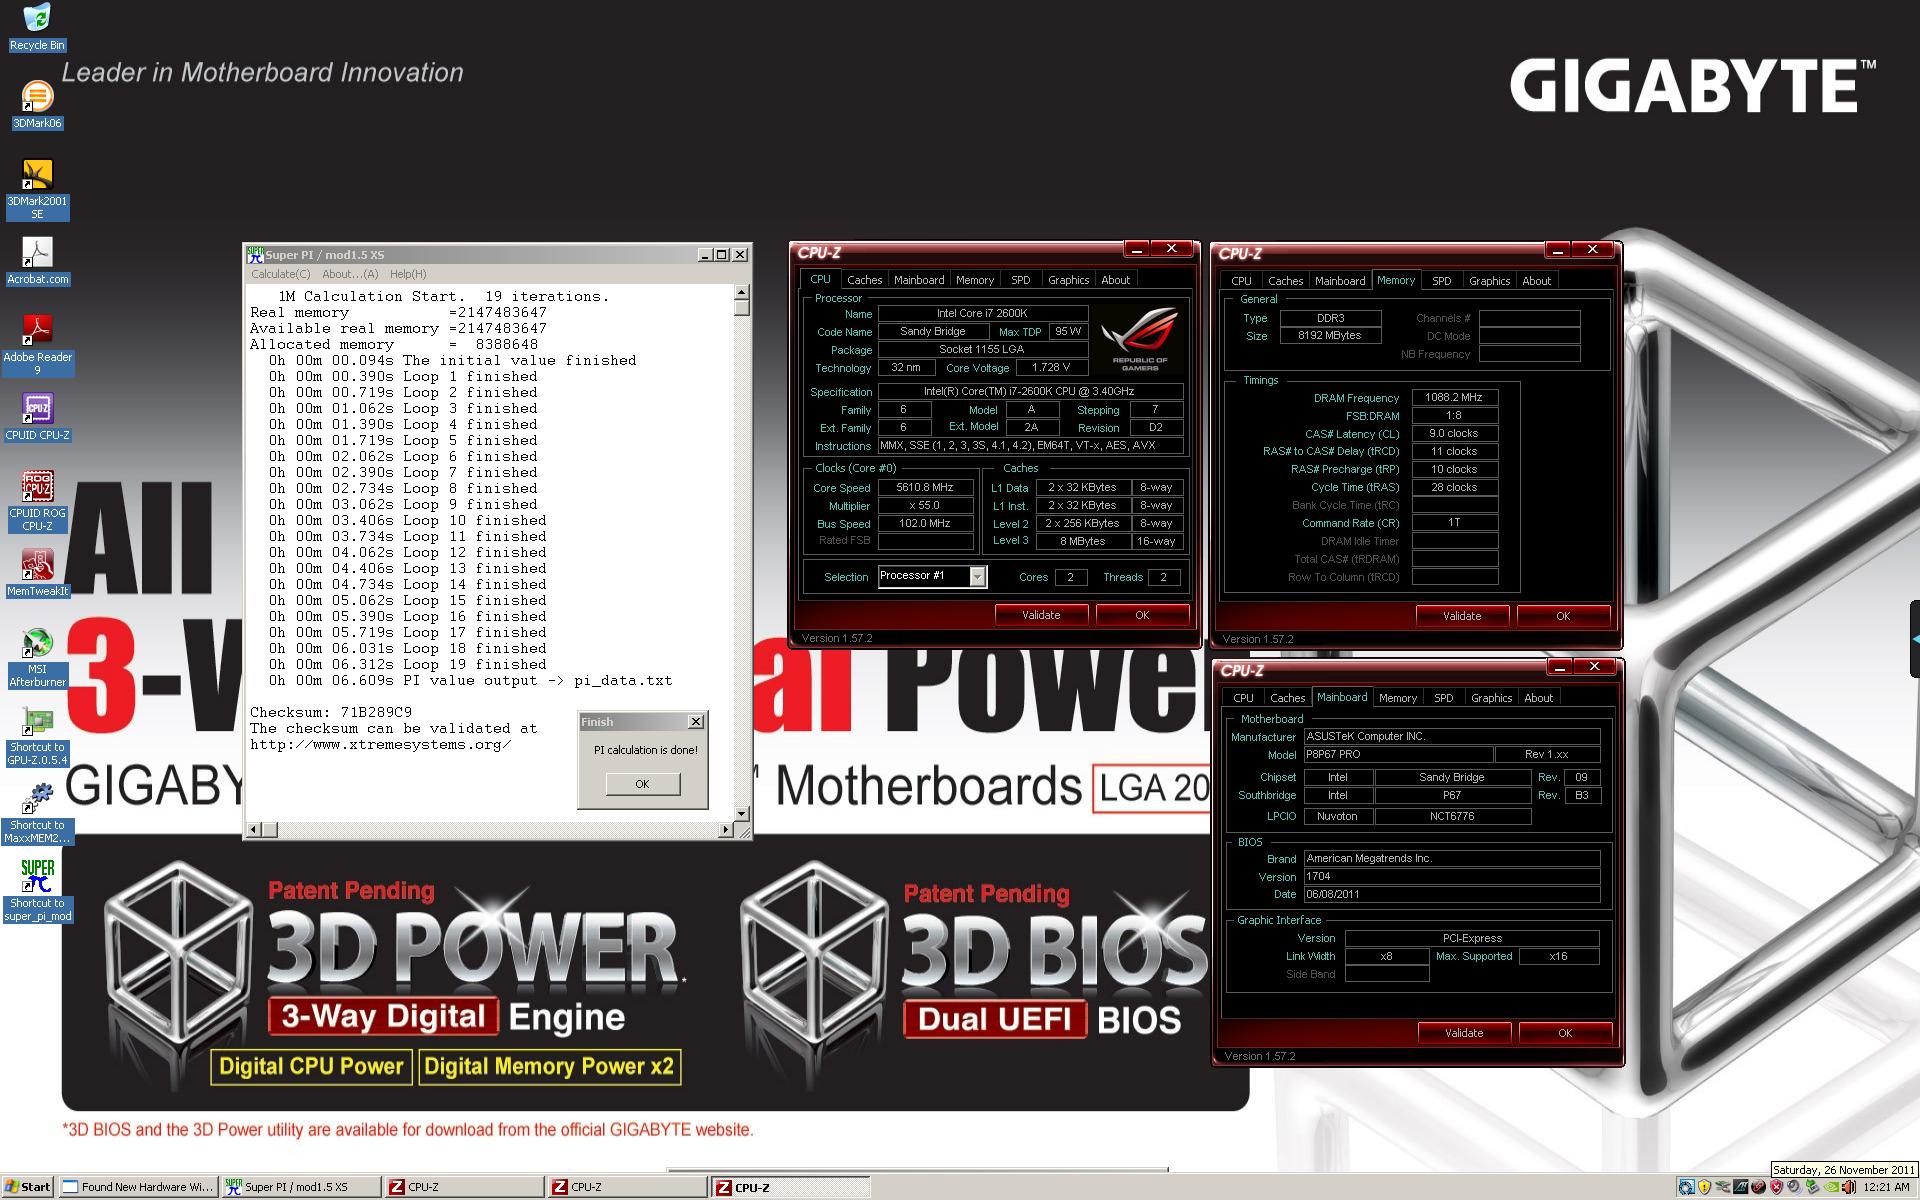The width and height of the screenshot is (1920, 1200).
Task: Switch to Found New Hardware Wizard taskbar item
Action: click(x=138, y=1187)
